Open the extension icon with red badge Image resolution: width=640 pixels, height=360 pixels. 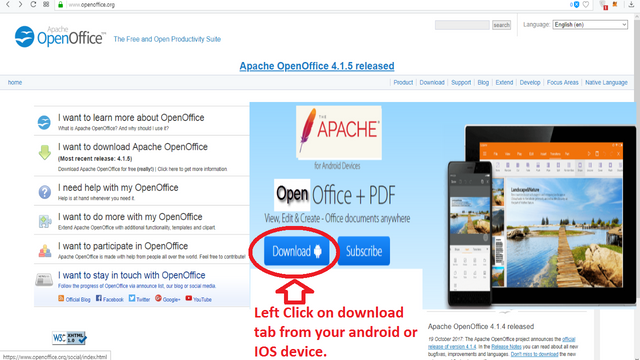603,5
